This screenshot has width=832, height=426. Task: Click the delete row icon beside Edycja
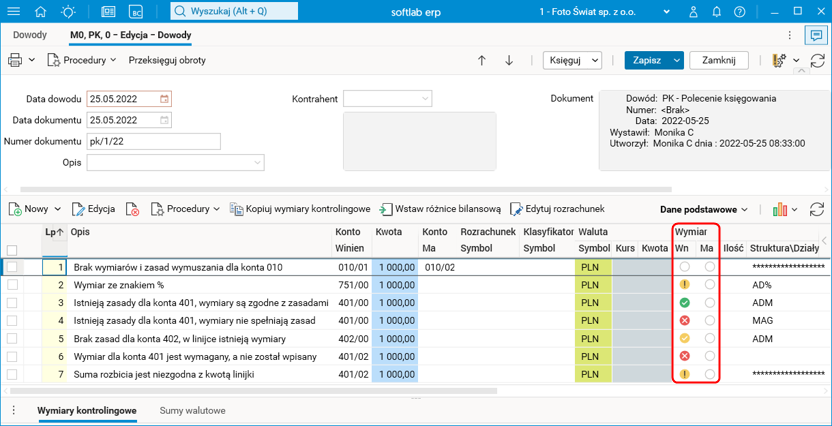click(x=132, y=210)
